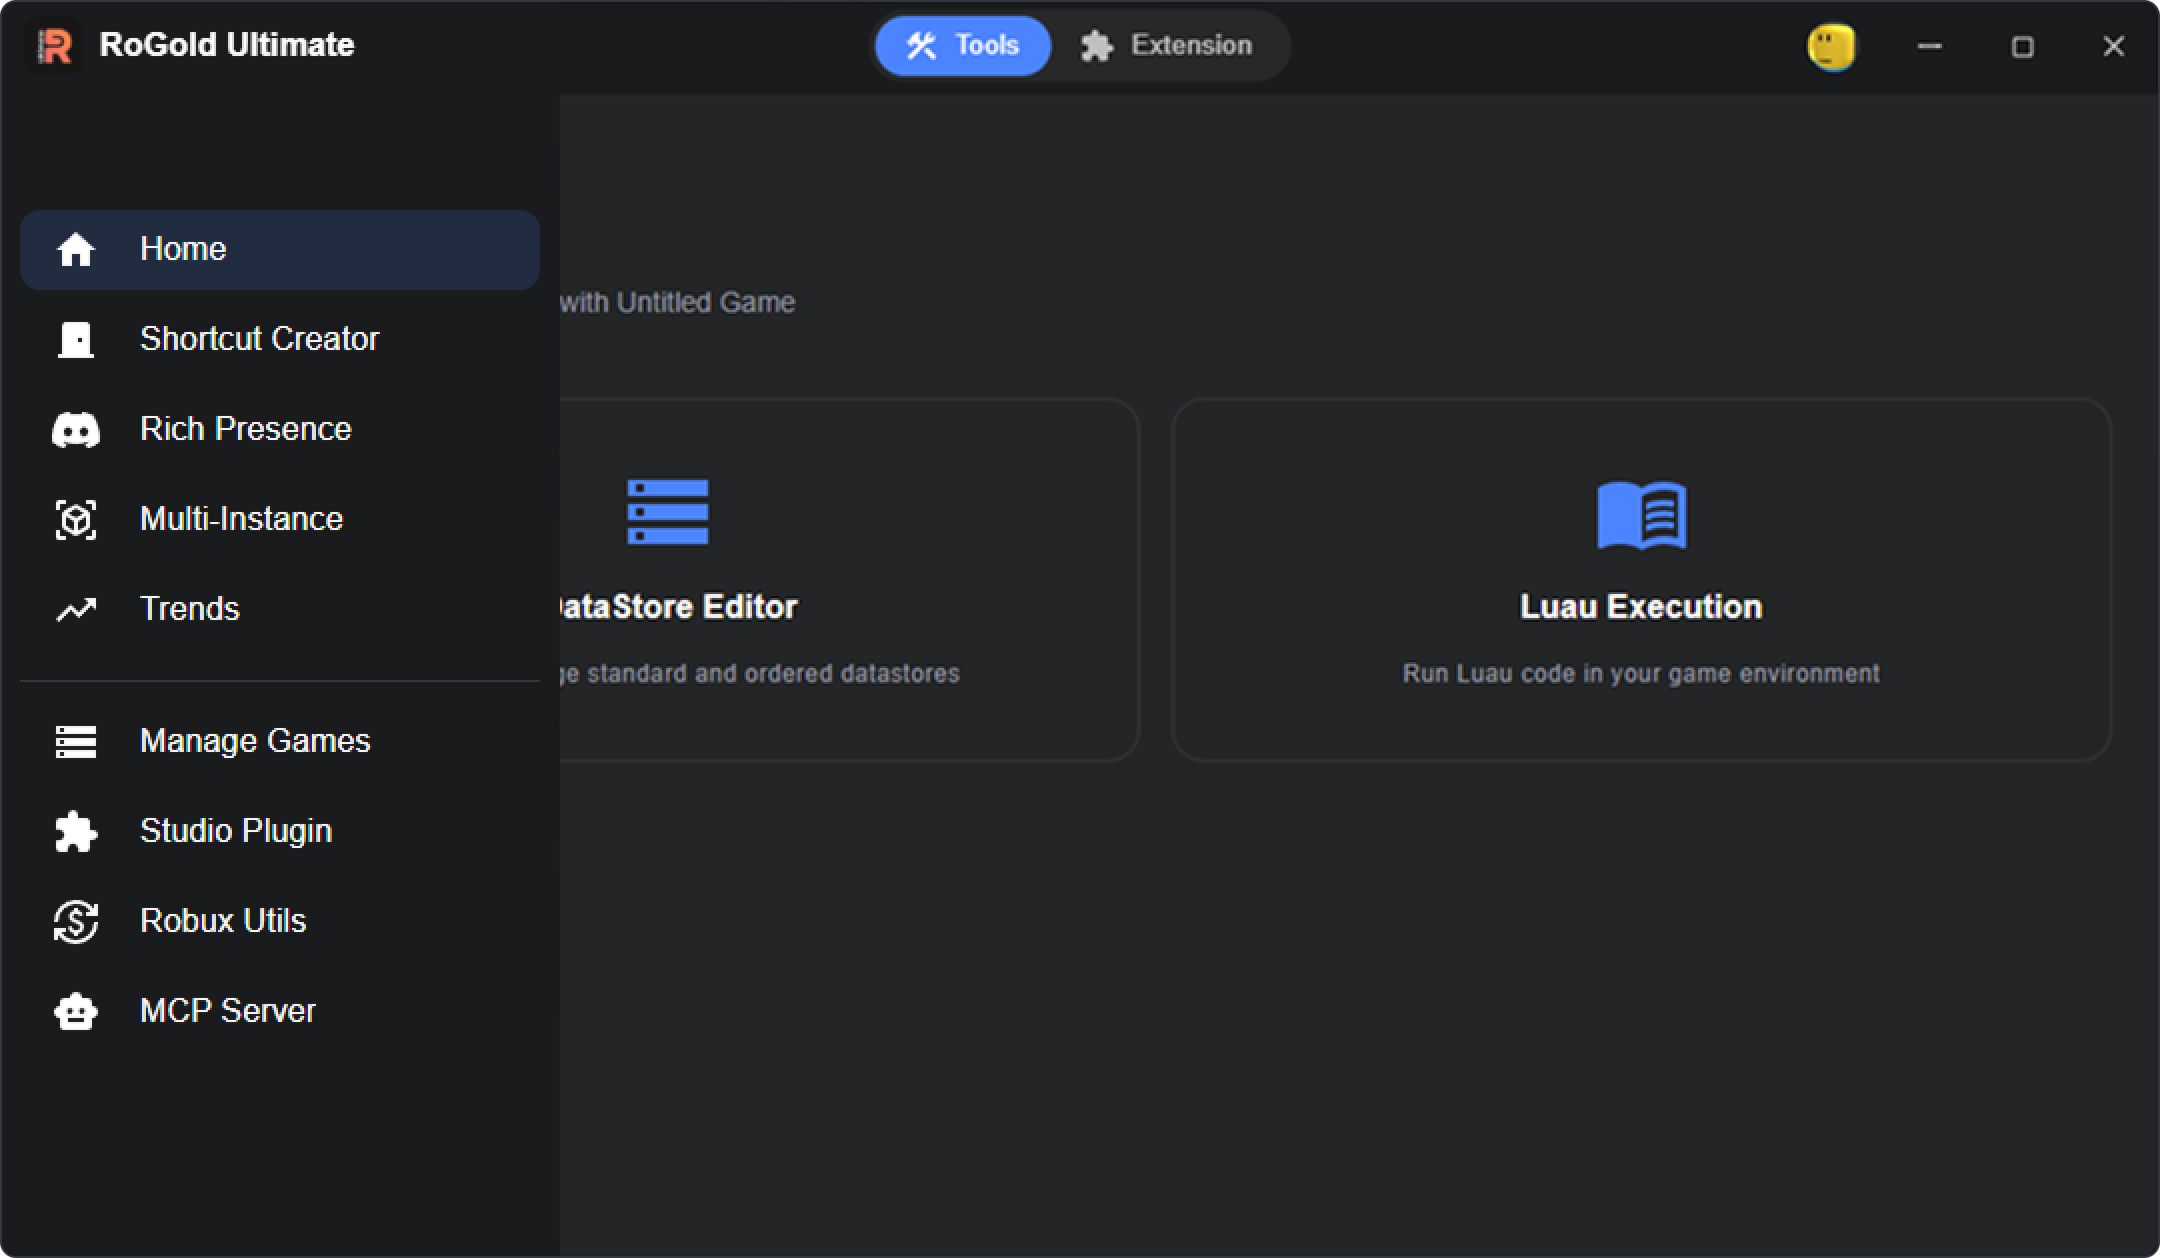
Task: Open Shortcut Creator via its door icon
Action: click(76, 340)
